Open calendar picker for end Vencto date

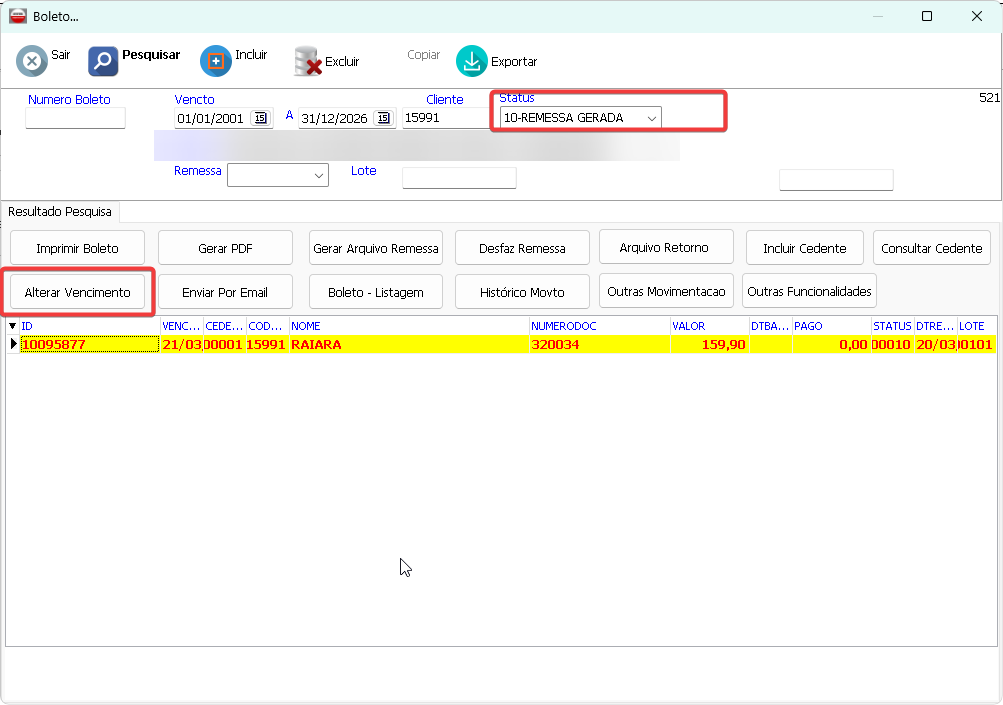coord(384,118)
